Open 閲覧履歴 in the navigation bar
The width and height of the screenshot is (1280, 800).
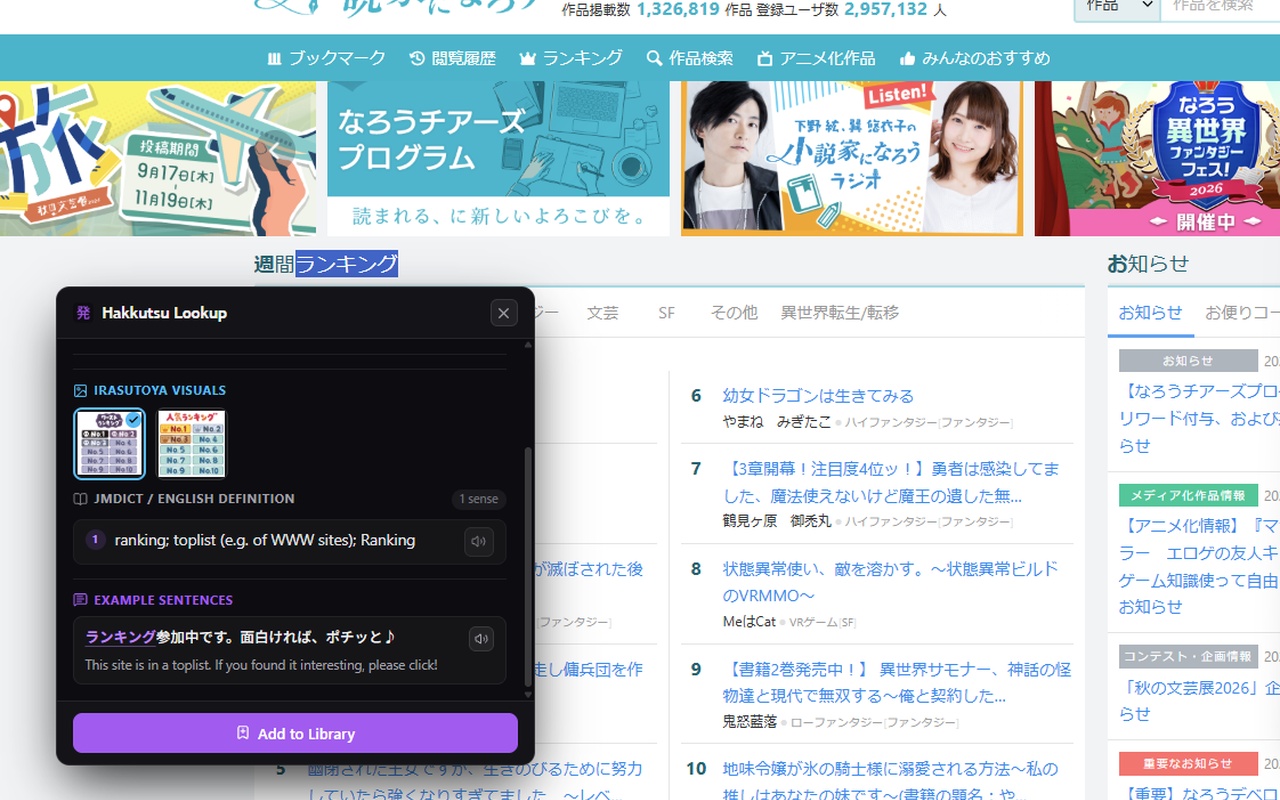coord(452,58)
